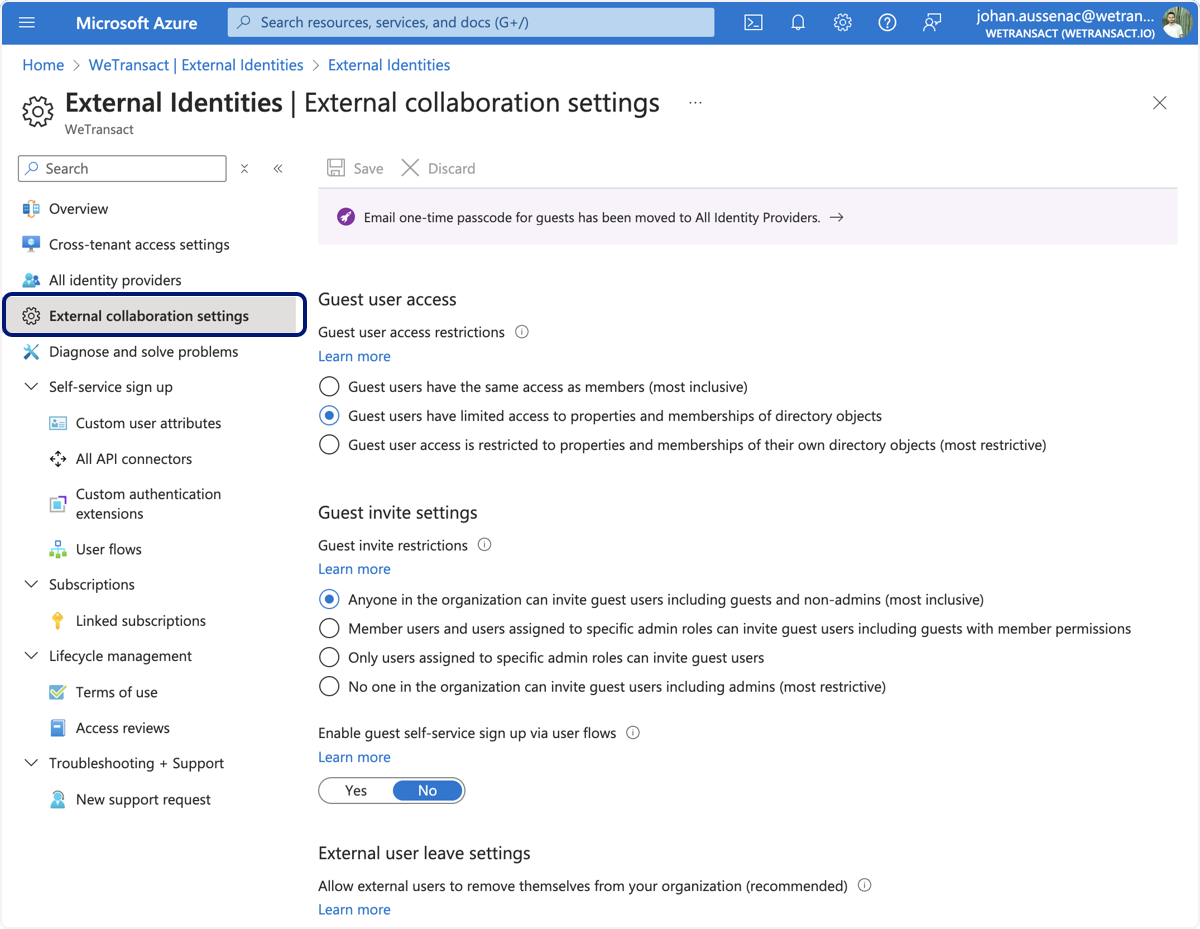Select No one in the organization can invite

(329, 687)
